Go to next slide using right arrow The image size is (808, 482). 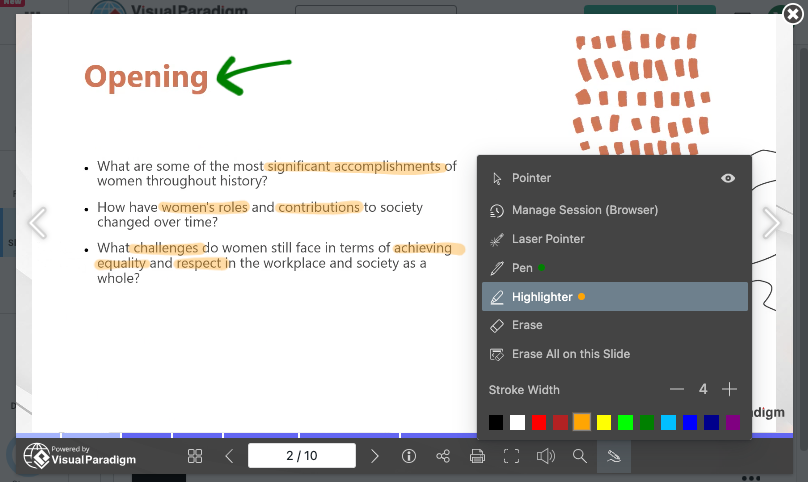771,223
